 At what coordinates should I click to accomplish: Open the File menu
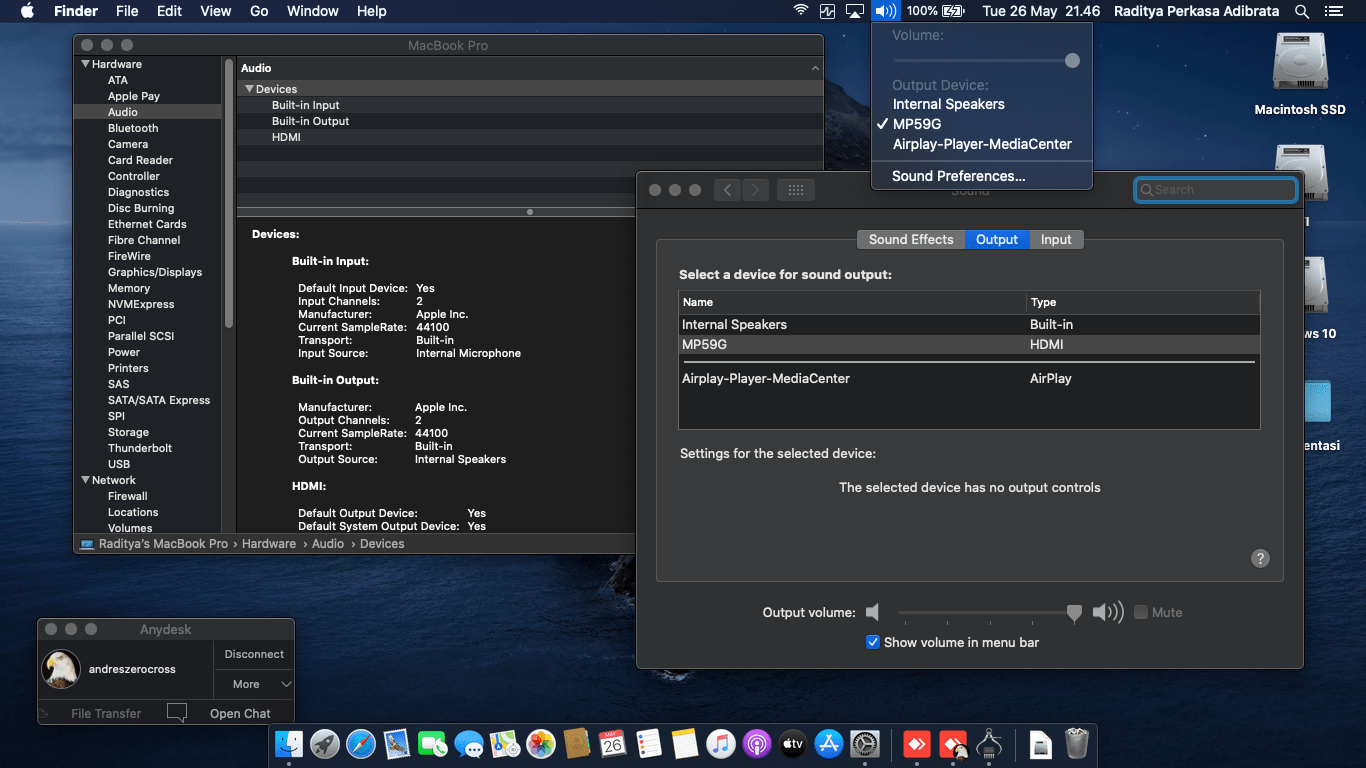click(x=127, y=11)
